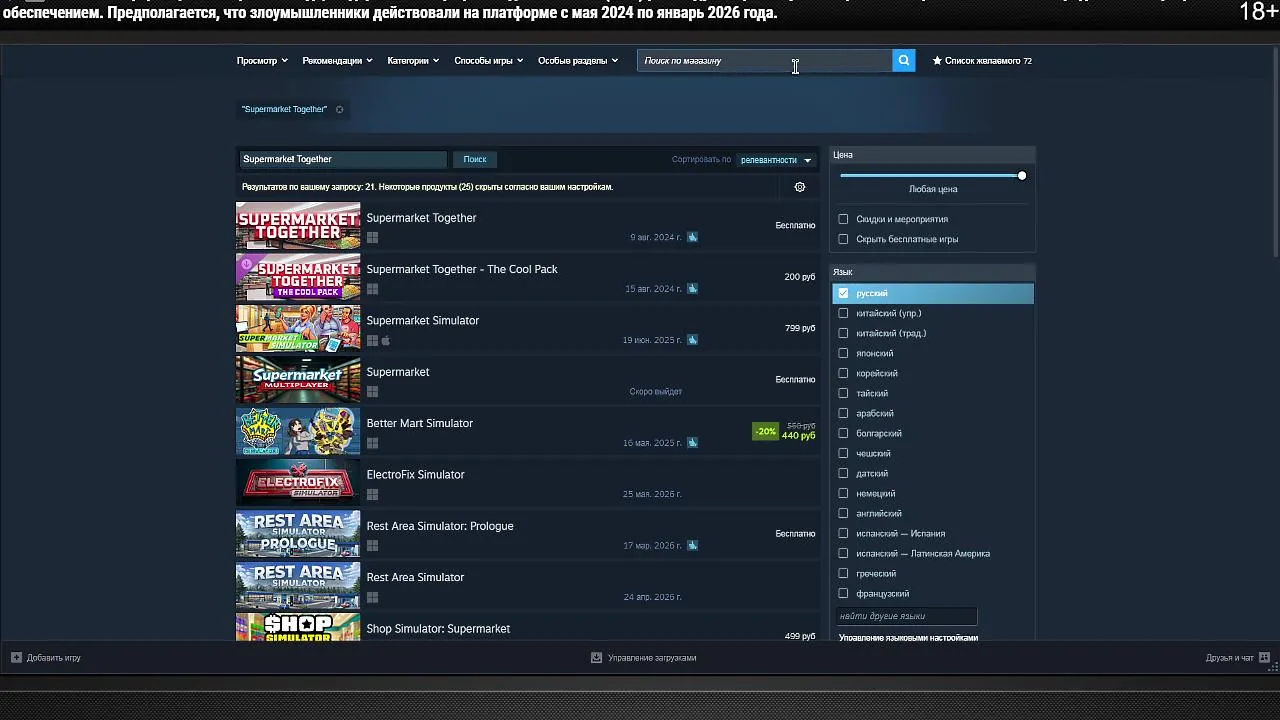
Task: Open Управление языковыми настройками link
Action: (x=908, y=637)
